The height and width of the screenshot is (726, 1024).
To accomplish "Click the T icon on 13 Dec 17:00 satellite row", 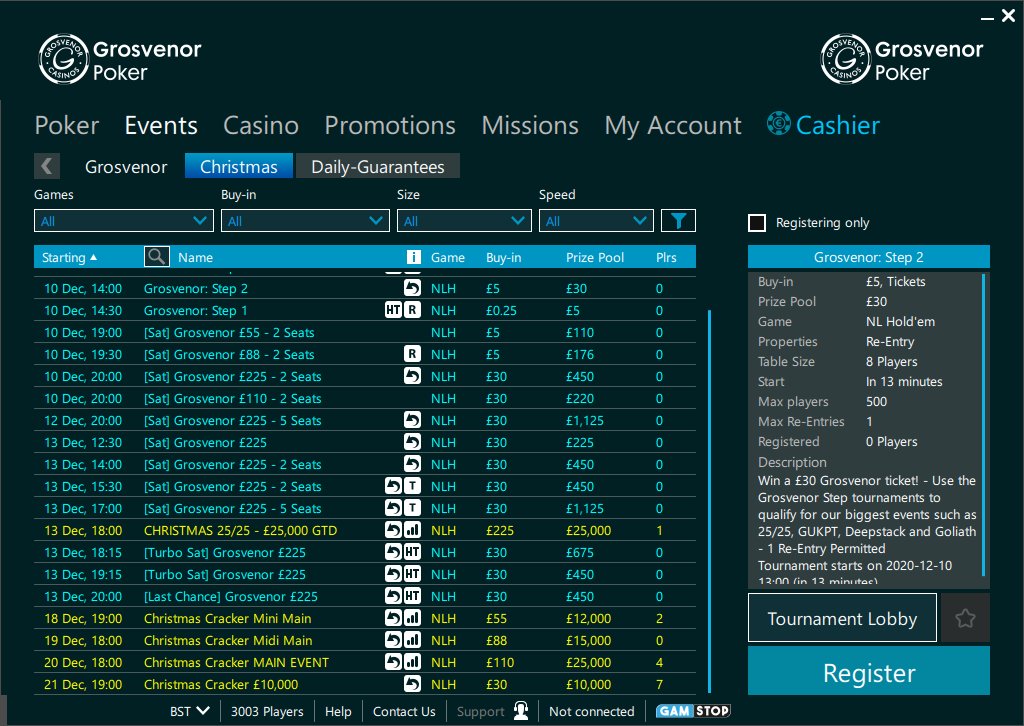I will click(x=412, y=508).
